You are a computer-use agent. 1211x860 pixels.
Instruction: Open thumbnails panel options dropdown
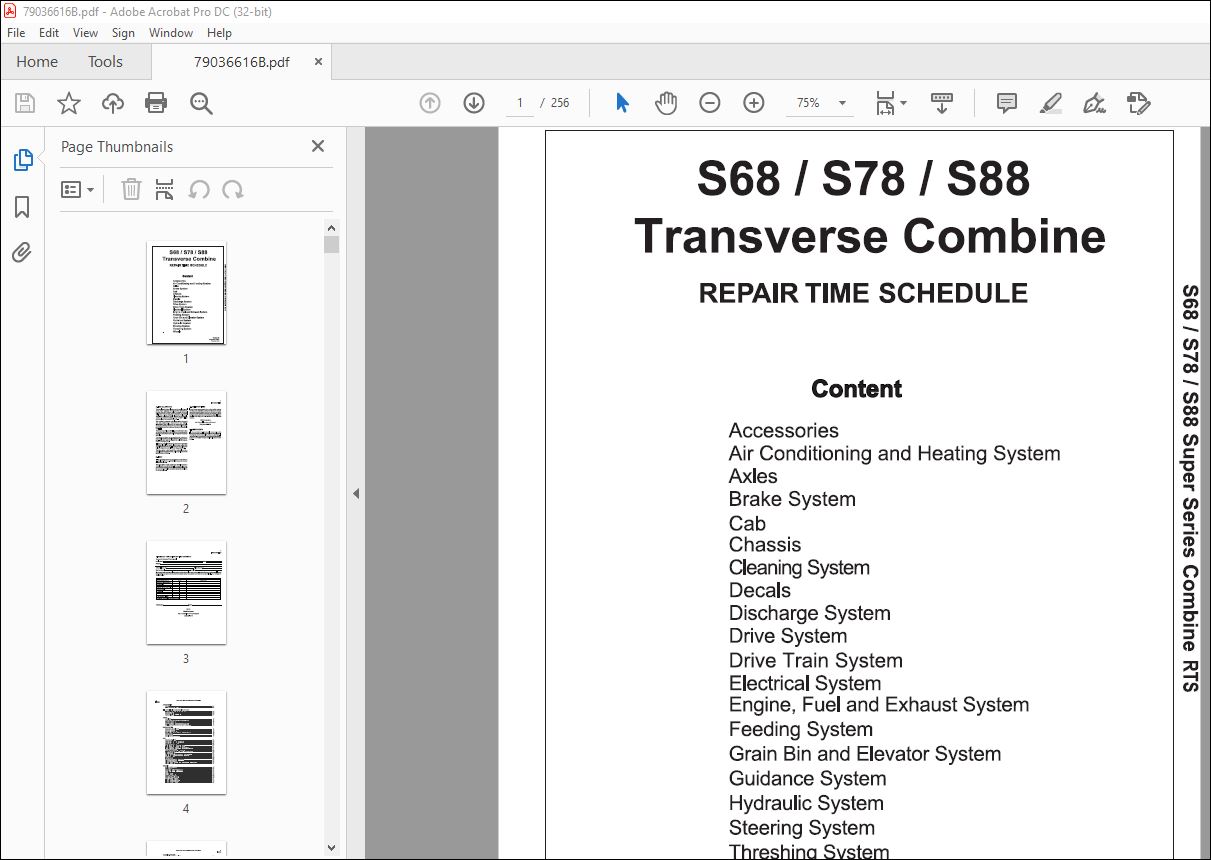coord(78,189)
